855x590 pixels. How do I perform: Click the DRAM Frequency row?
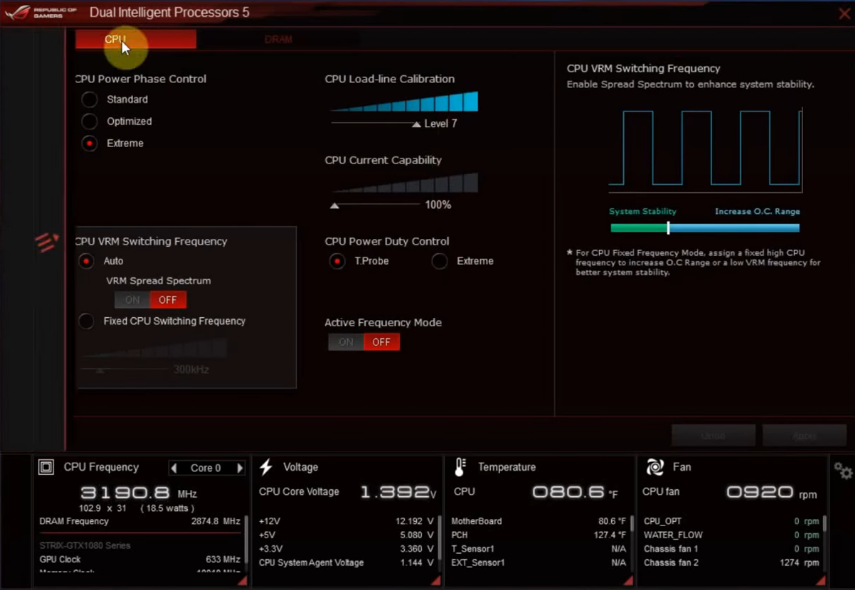(x=140, y=521)
